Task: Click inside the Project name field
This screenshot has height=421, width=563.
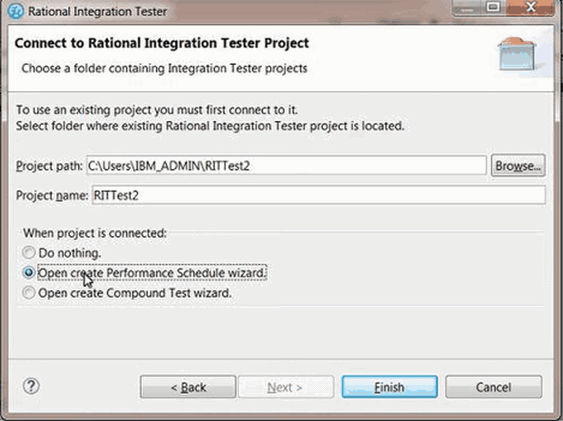Action: coord(318,195)
